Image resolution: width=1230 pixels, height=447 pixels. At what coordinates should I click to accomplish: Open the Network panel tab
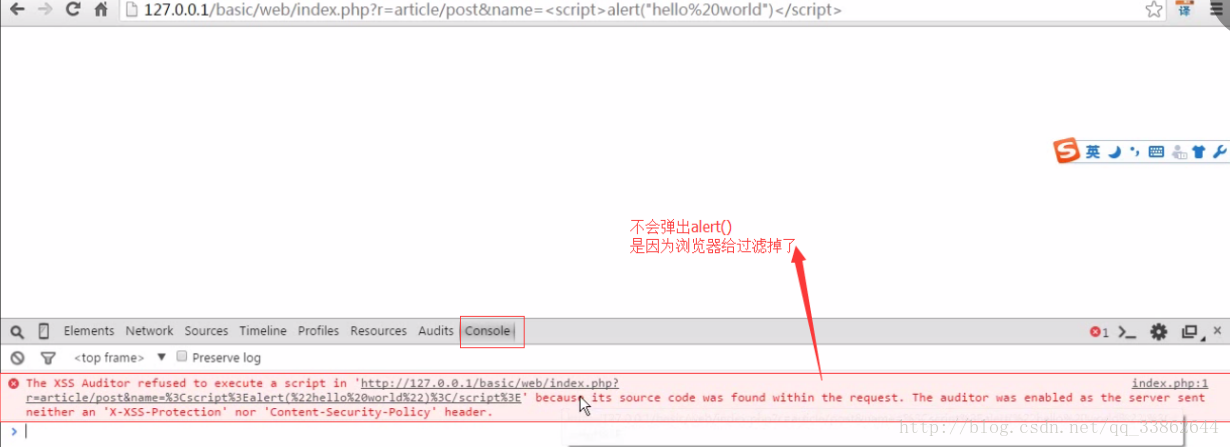(x=149, y=331)
